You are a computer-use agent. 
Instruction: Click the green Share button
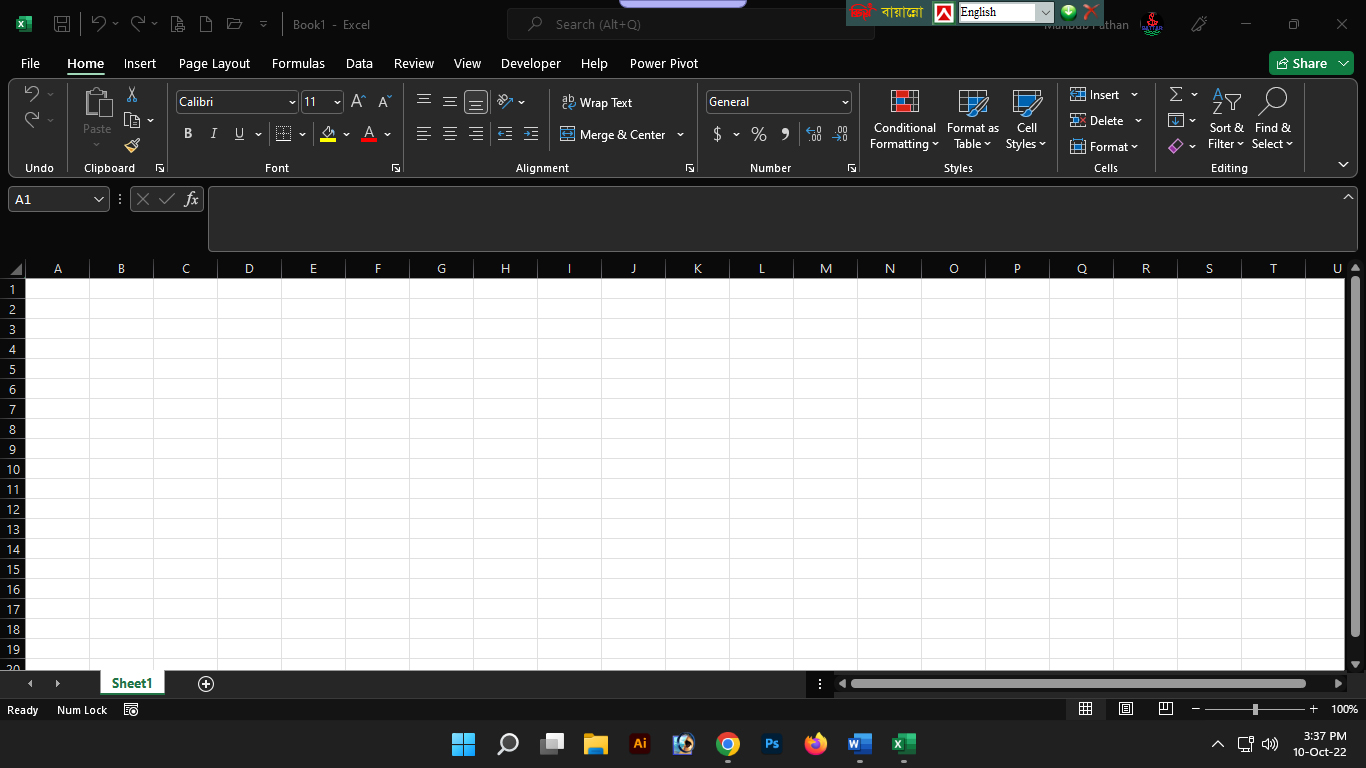1301,63
